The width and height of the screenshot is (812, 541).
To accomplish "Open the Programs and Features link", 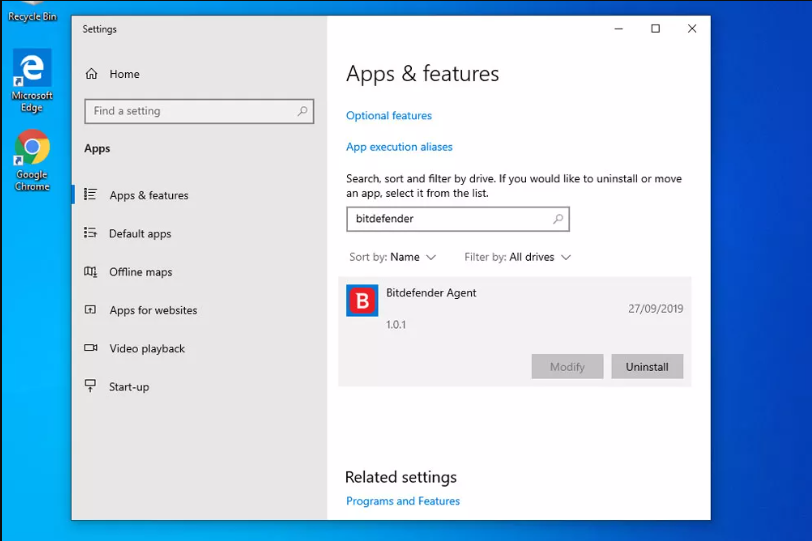I will [403, 501].
